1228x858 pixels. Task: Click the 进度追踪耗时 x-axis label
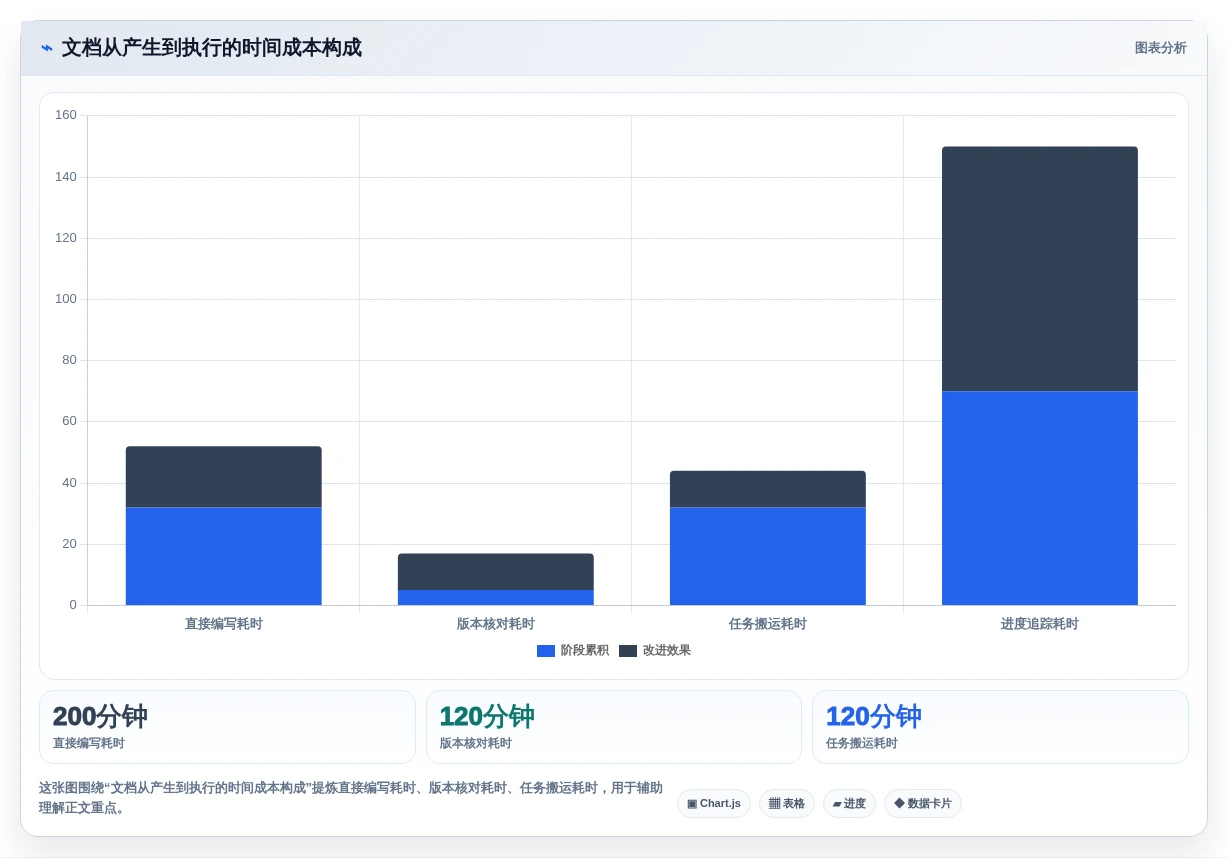pos(1040,624)
